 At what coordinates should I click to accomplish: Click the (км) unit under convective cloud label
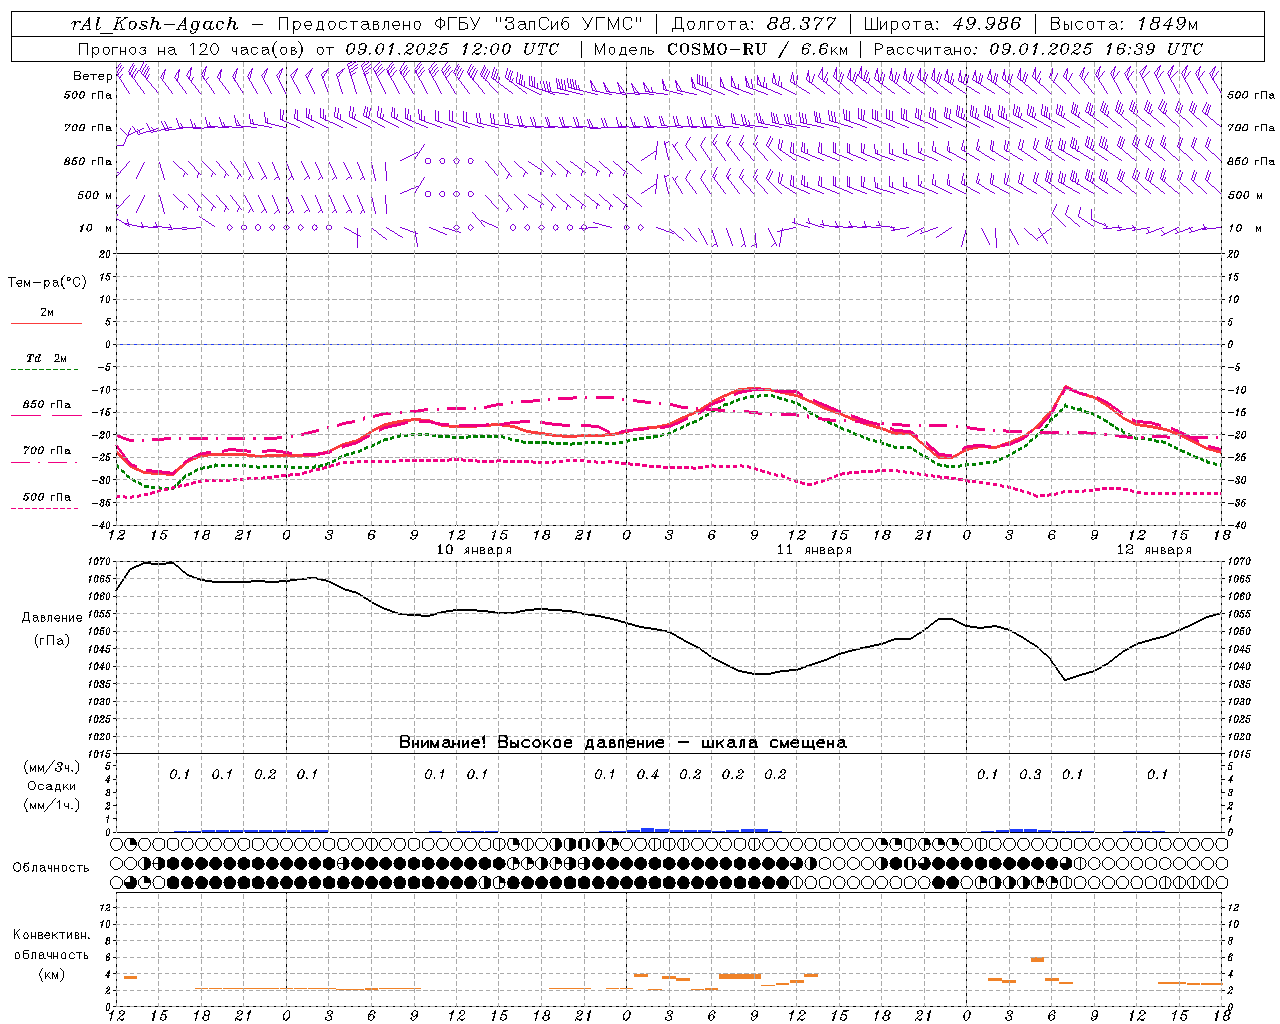pyautogui.click(x=52, y=974)
